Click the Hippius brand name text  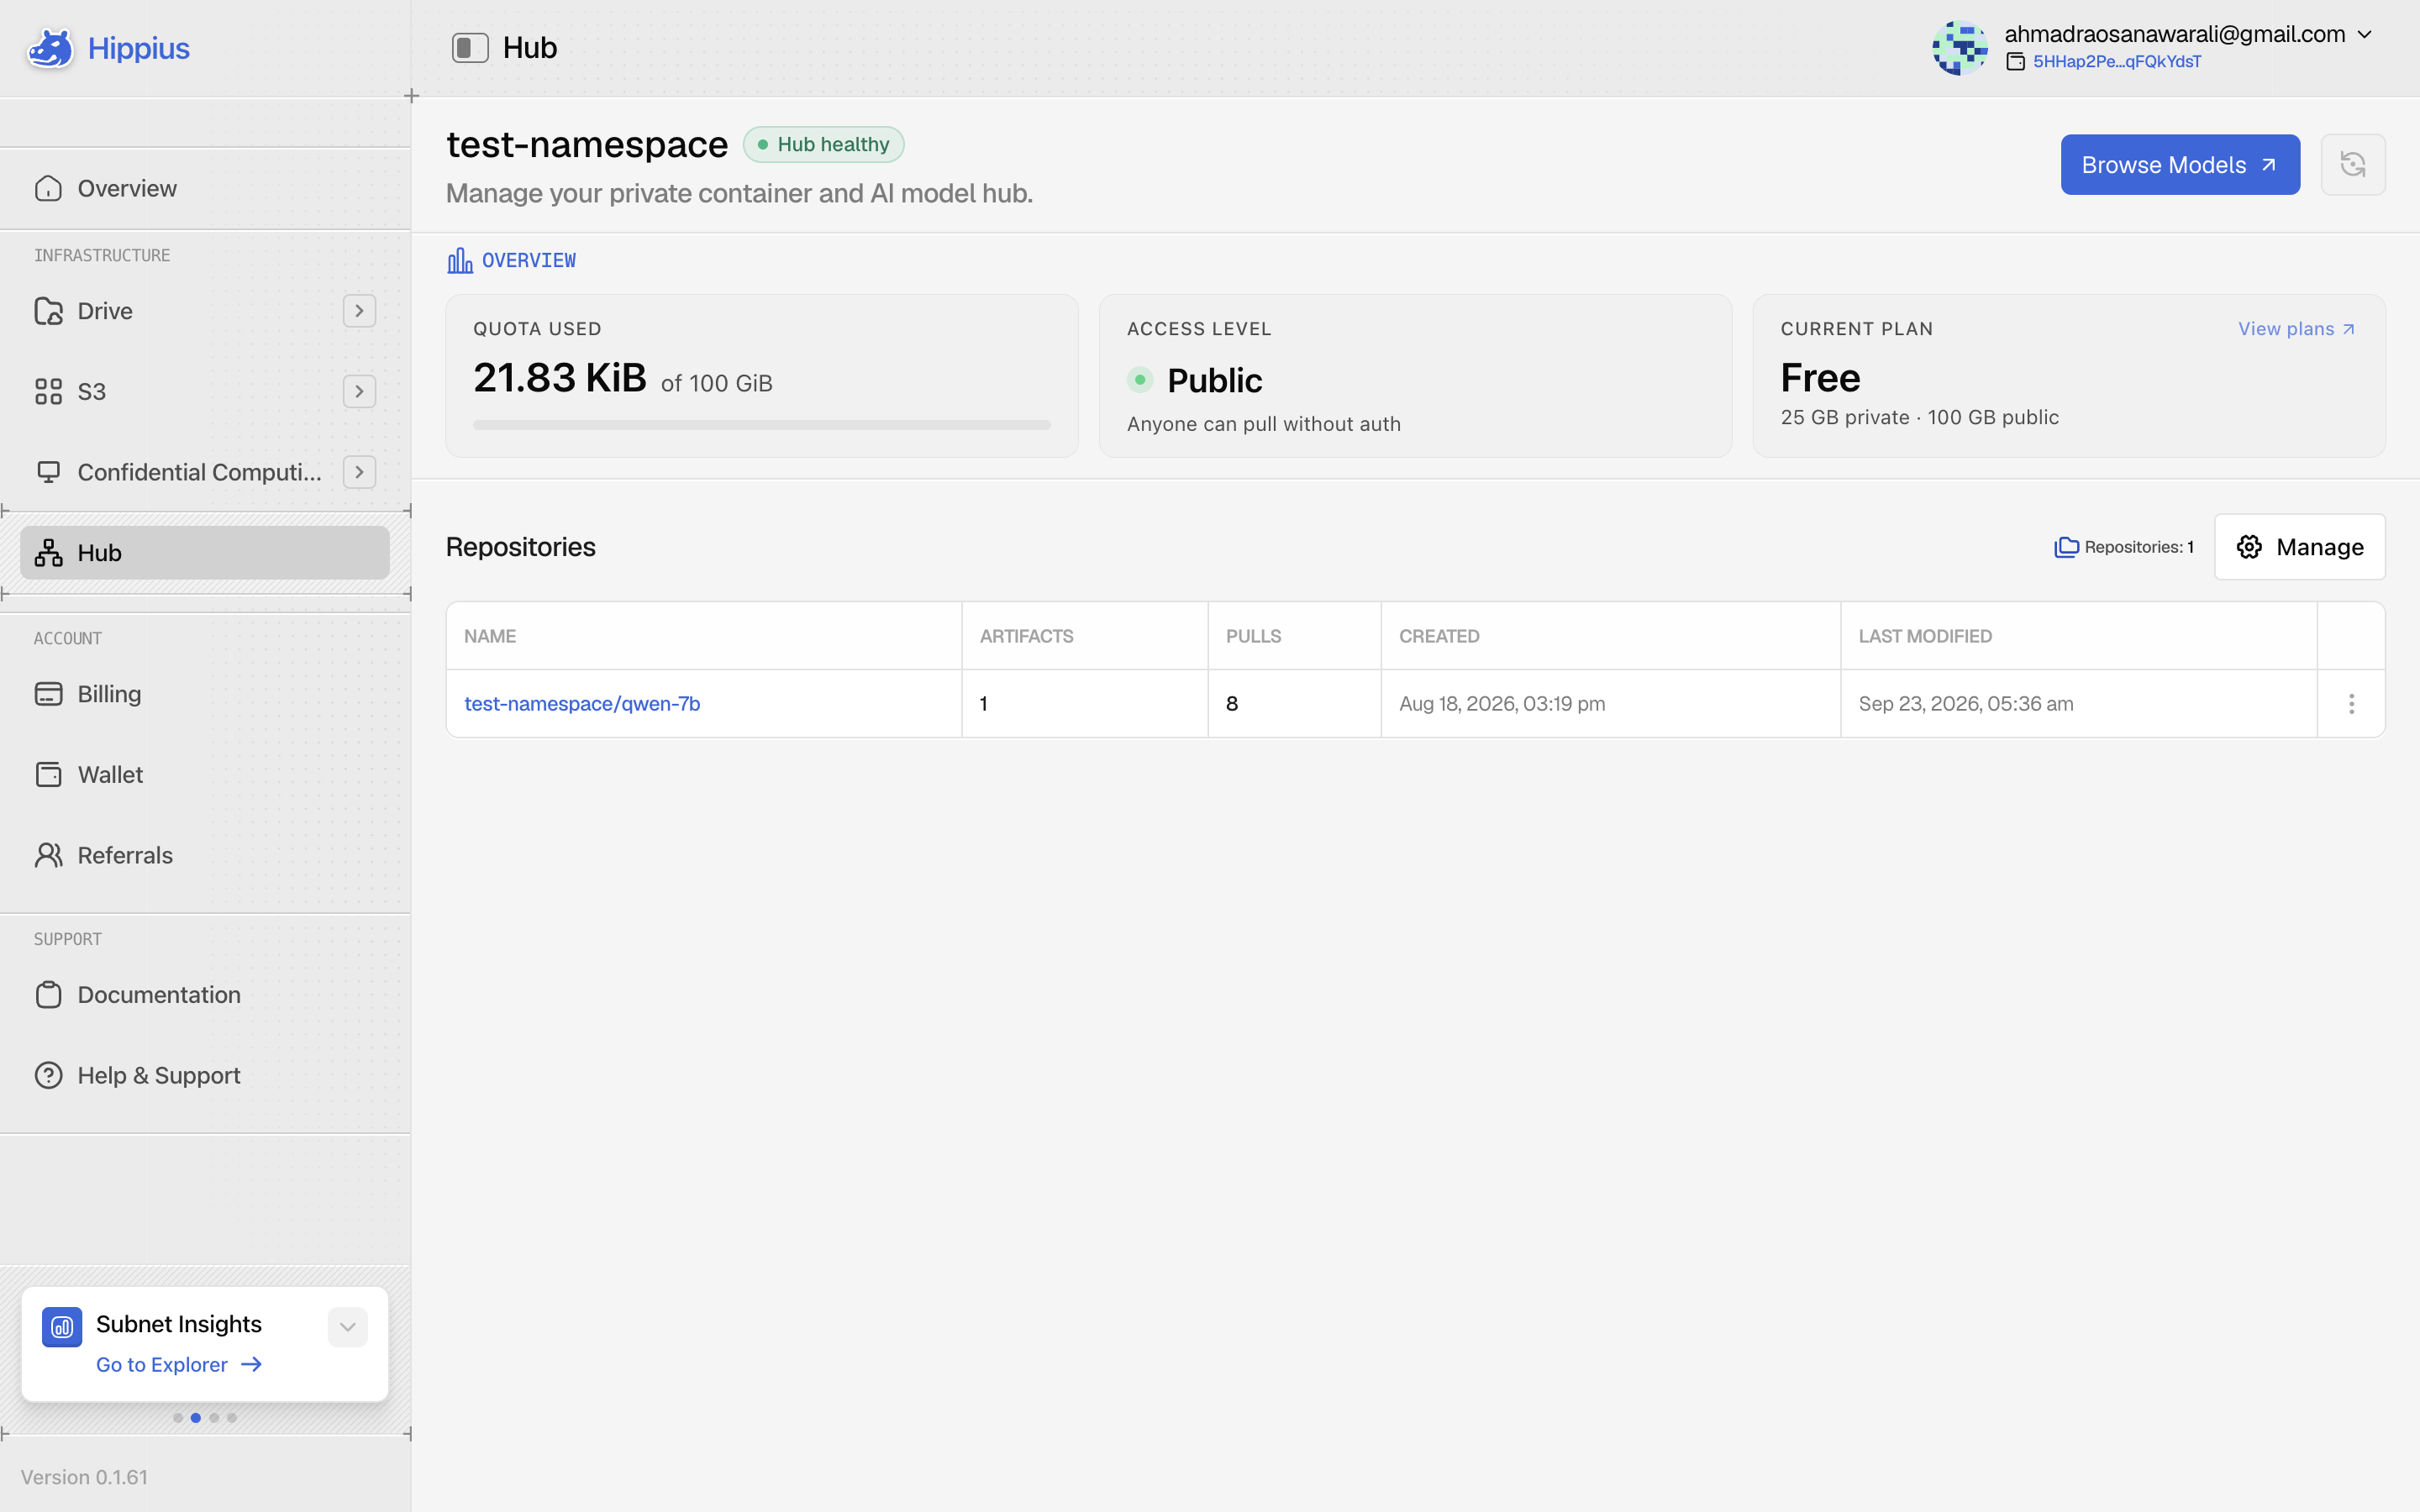pyautogui.click(x=138, y=48)
